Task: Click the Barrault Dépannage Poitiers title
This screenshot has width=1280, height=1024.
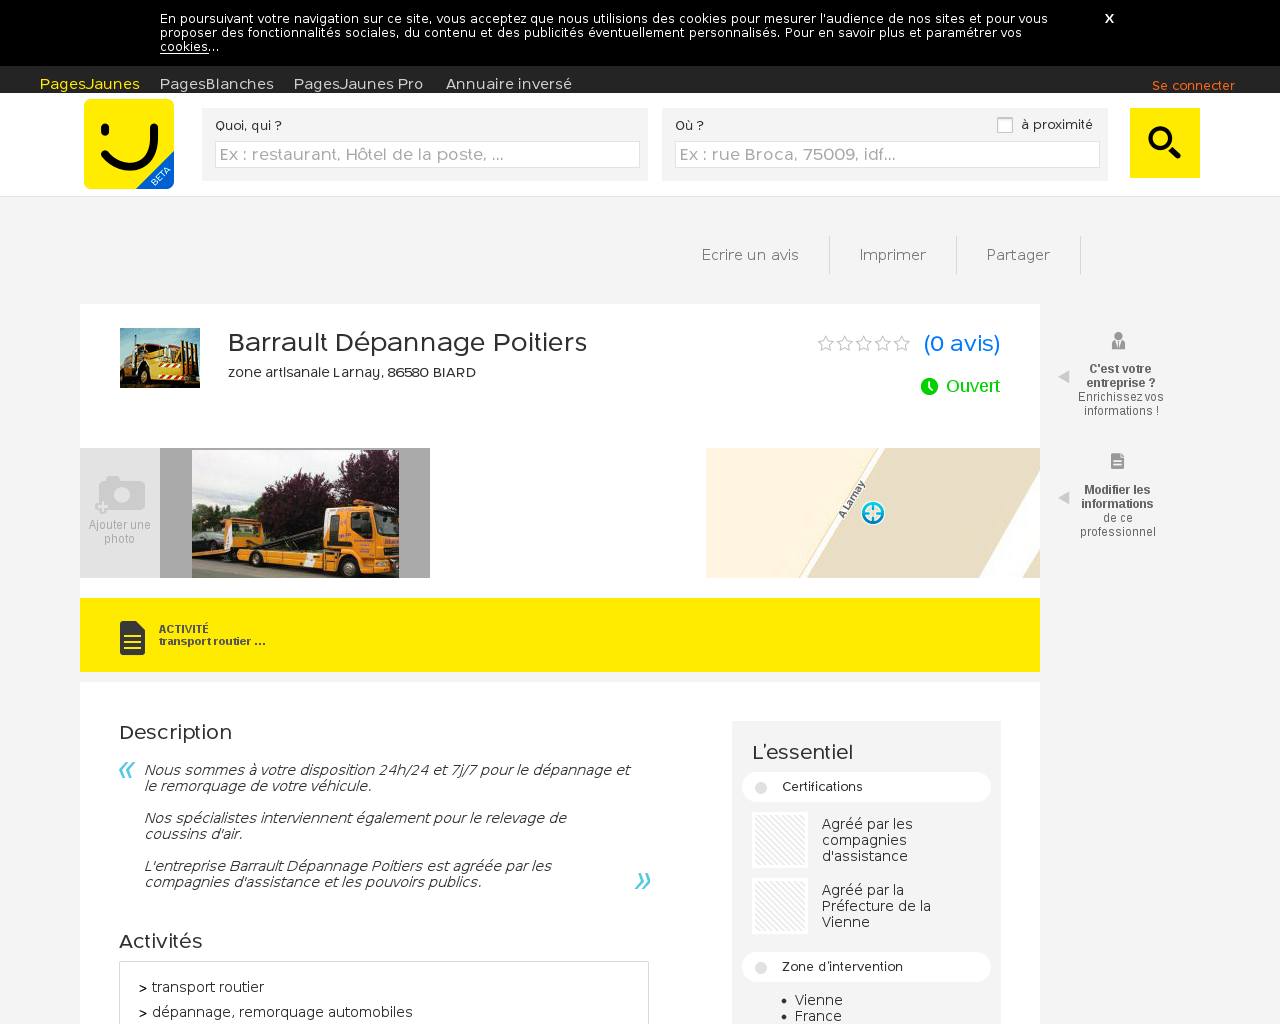Action: (x=407, y=342)
